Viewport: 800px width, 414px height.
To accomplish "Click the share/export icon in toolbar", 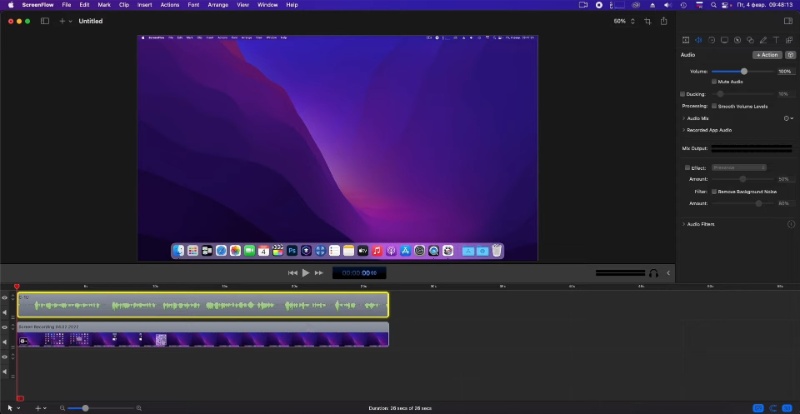I will tap(664, 21).
